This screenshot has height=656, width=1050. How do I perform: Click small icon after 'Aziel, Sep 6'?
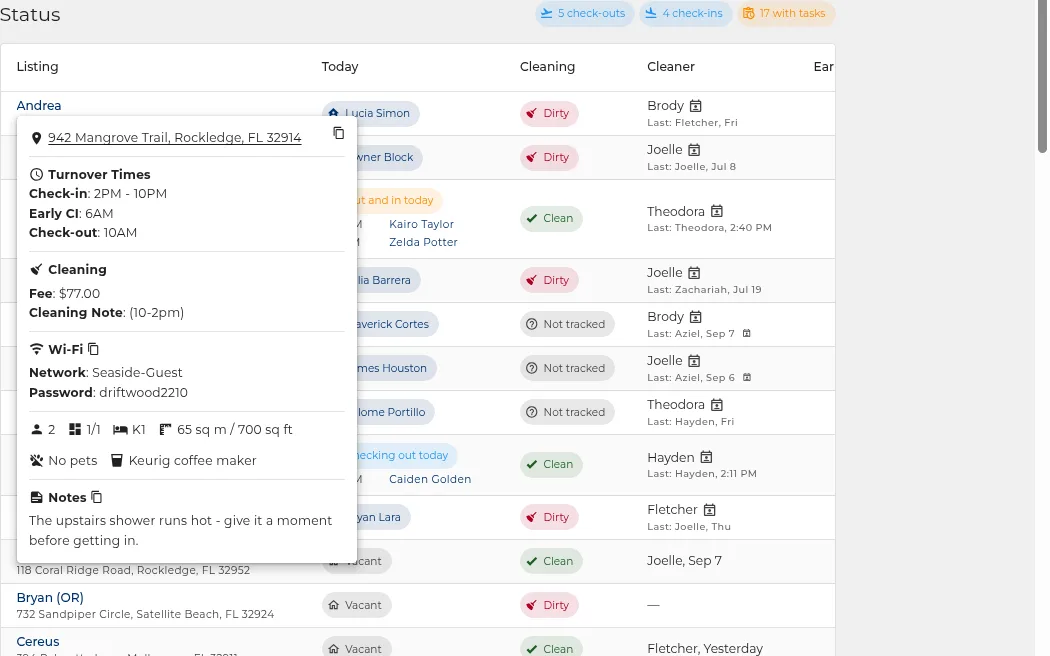tap(747, 378)
